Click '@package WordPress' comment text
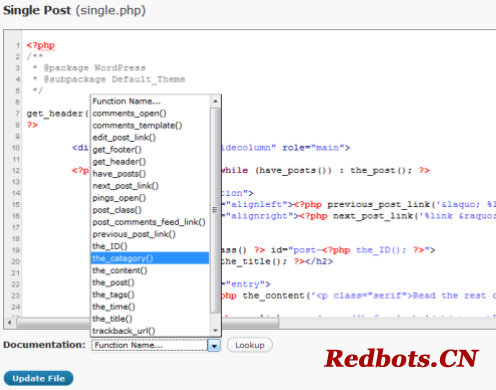Screen dimensions: 496x390 click(x=95, y=68)
